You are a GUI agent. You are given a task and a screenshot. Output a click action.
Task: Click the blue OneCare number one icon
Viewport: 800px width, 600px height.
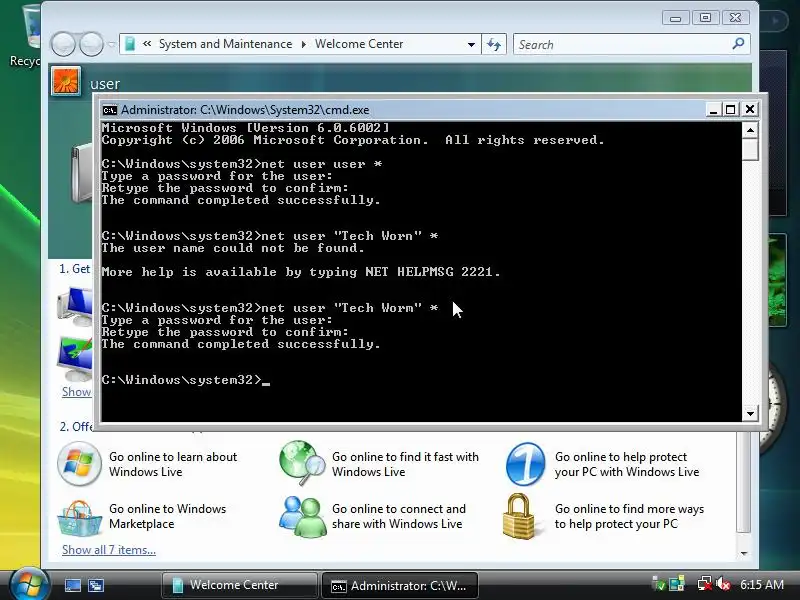[526, 464]
